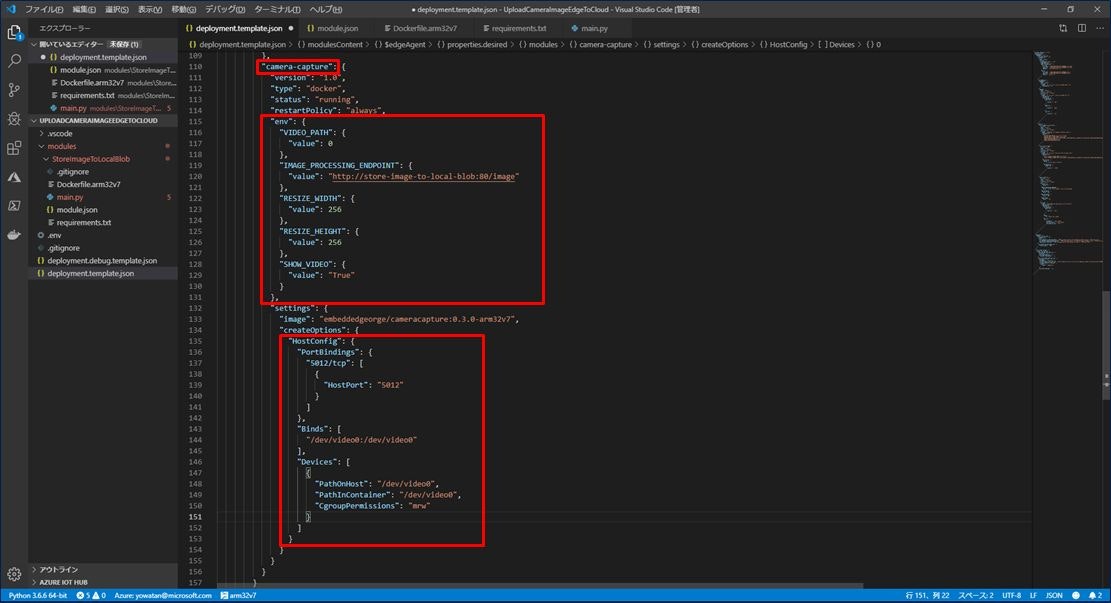Open the Extensions view
1111x603 pixels.
14,147
